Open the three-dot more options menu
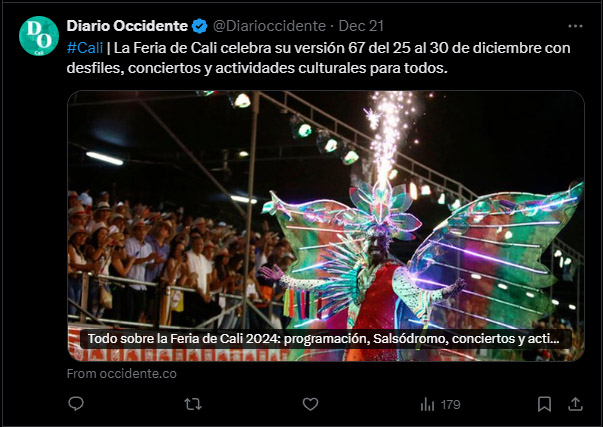This screenshot has height=427, width=603. point(575,26)
